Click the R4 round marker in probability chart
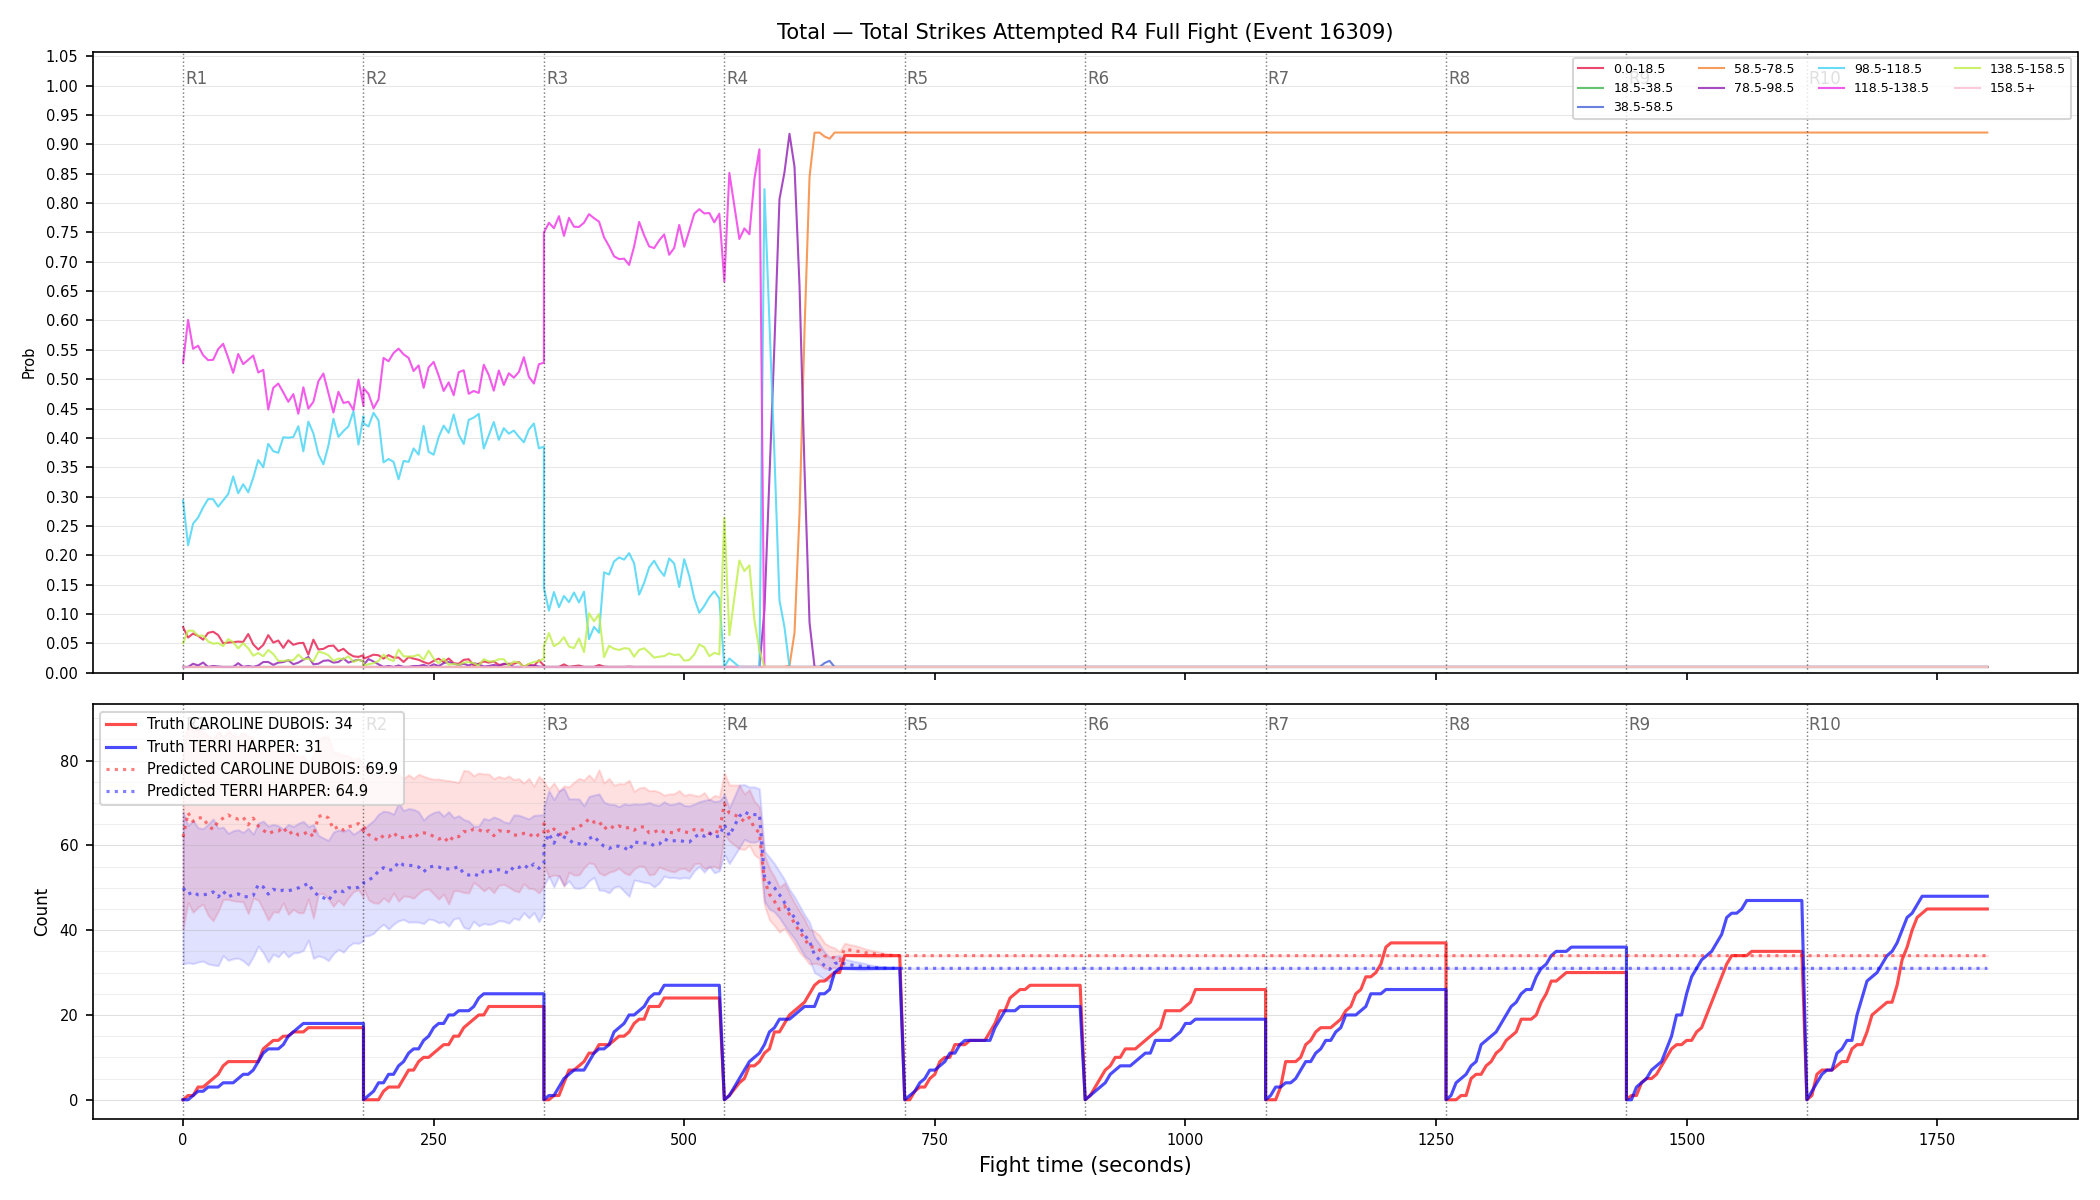This screenshot has height=1200, width=2100. click(x=737, y=78)
